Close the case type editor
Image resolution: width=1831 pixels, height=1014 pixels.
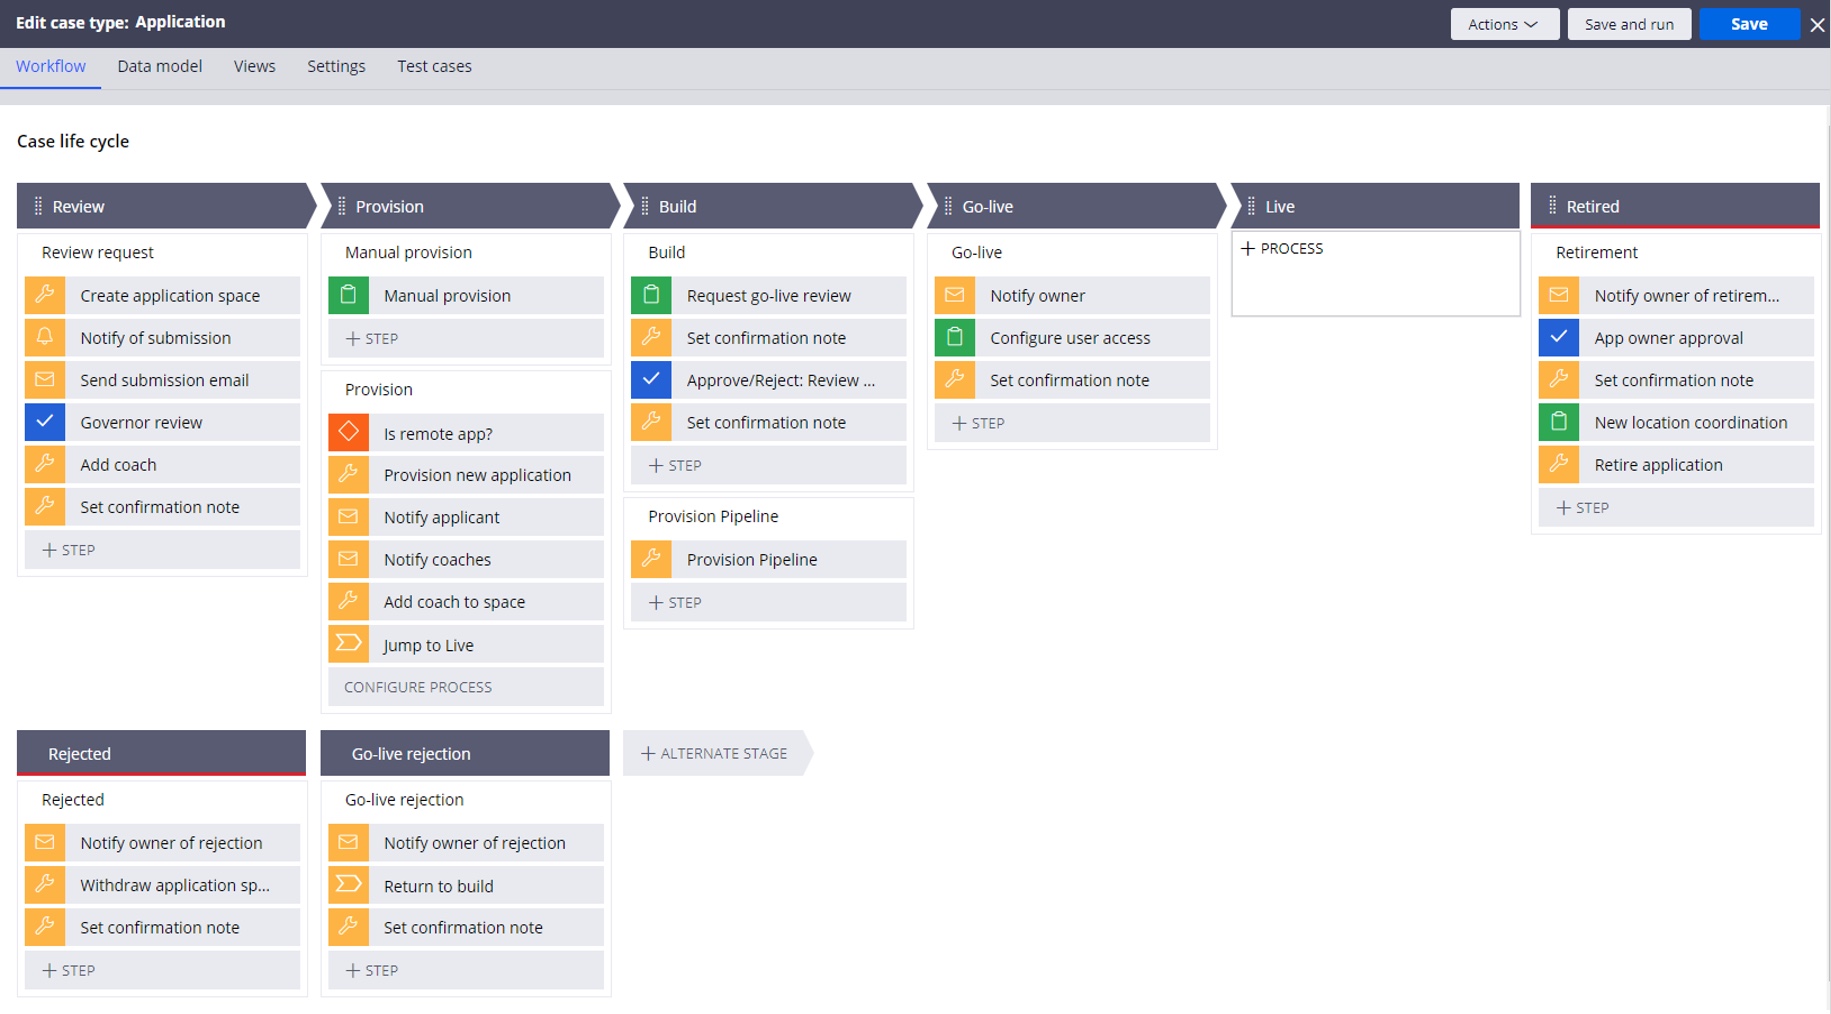[1817, 24]
